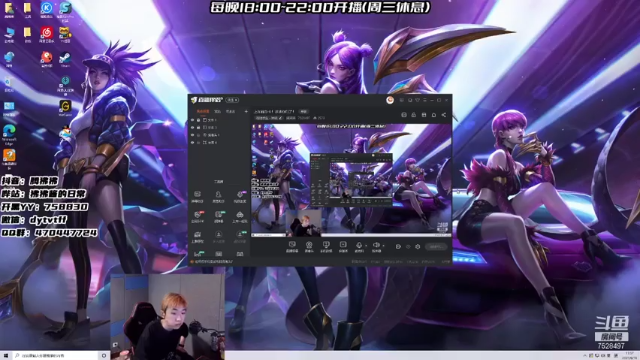The width and height of the screenshot is (640, 360).
Task: Add a camera source from bottom toolbar
Action: 309,246
